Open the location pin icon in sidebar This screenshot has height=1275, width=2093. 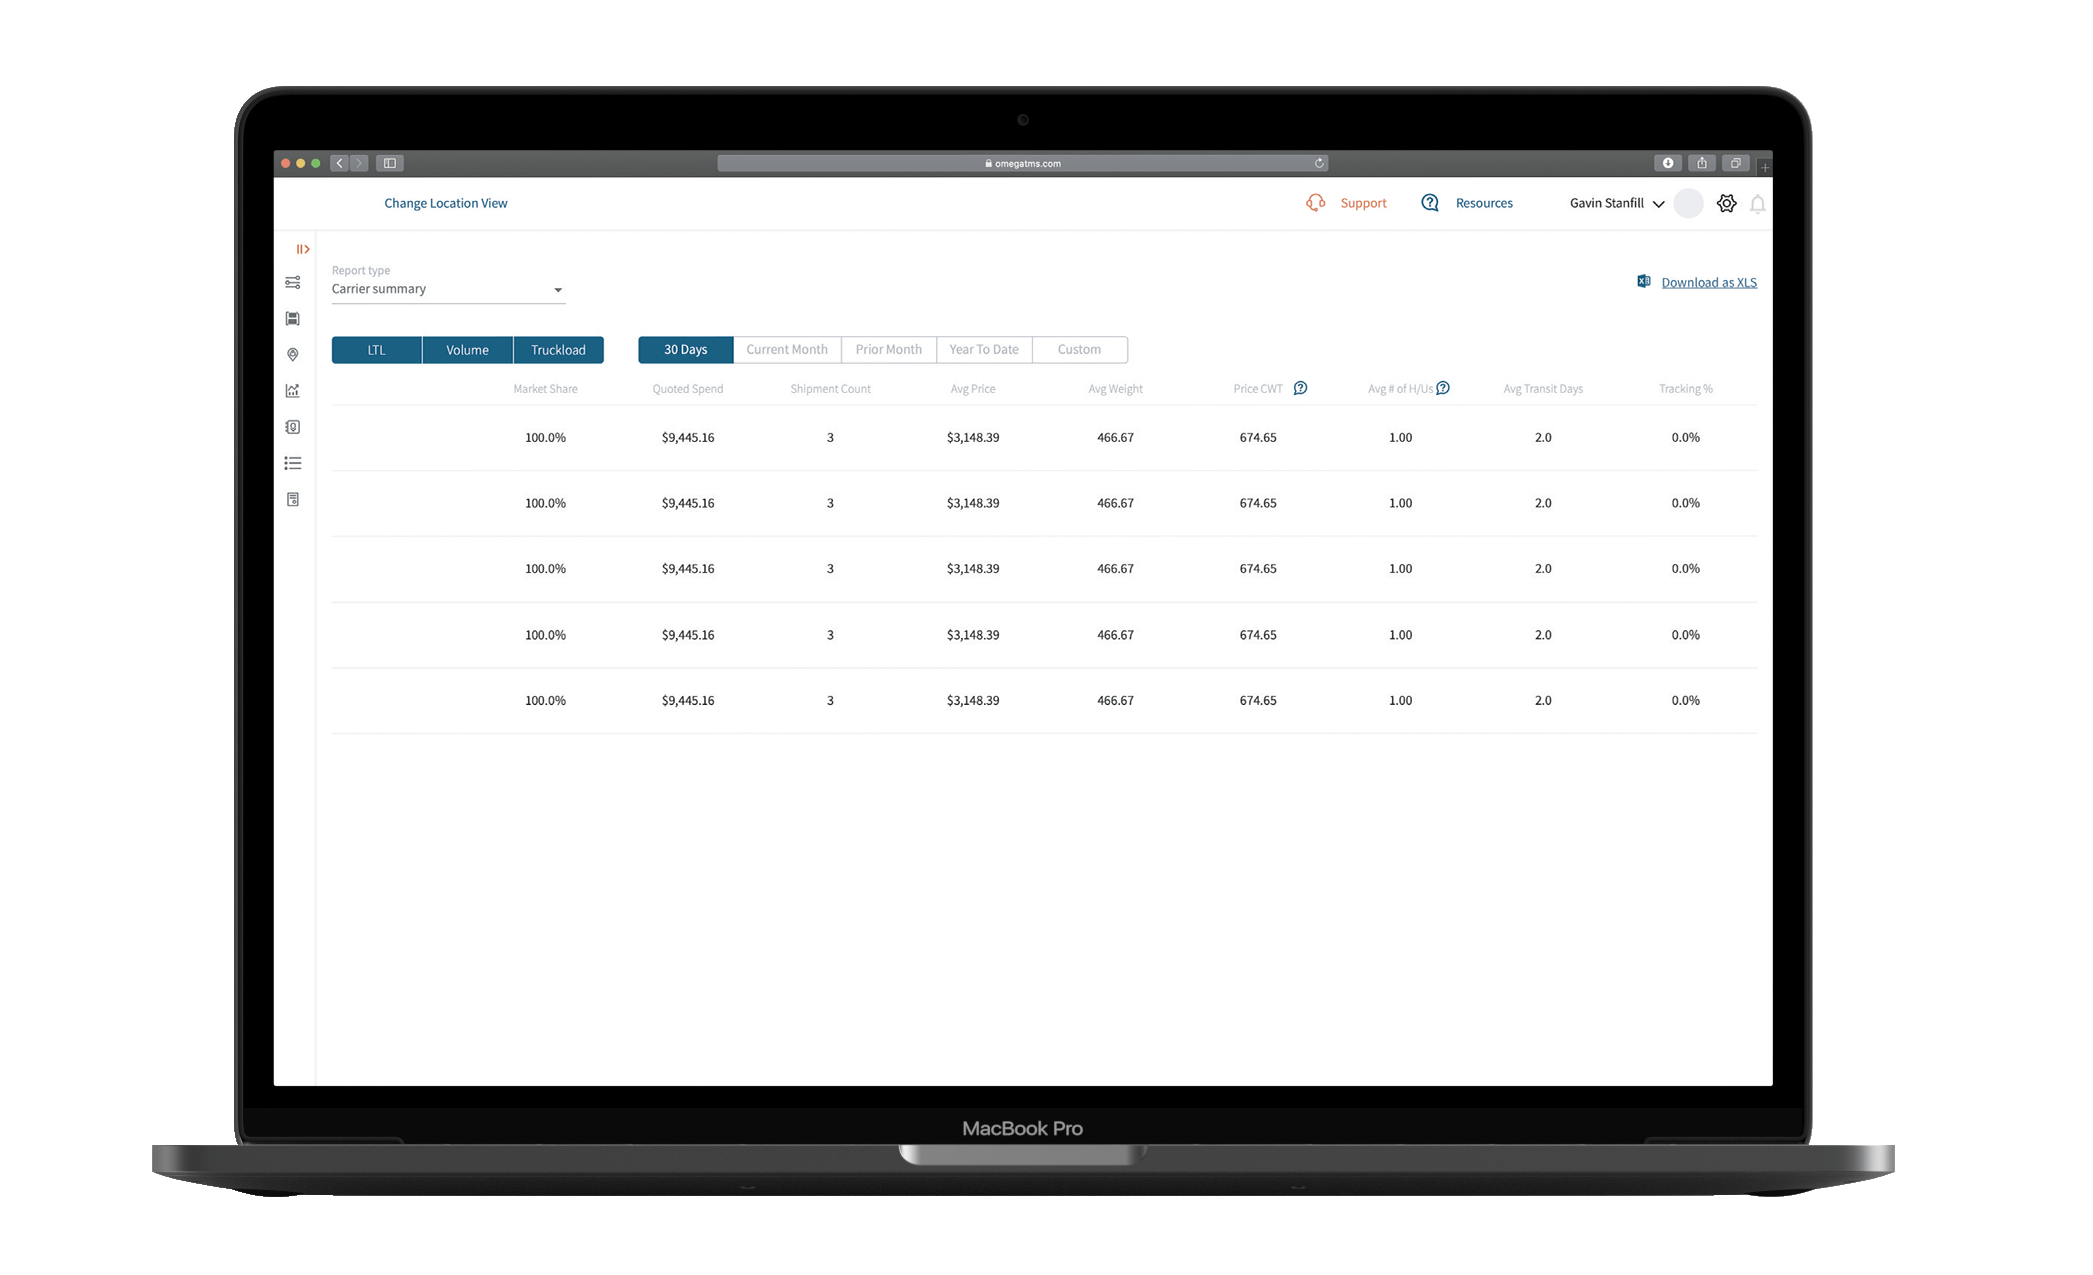(x=293, y=355)
